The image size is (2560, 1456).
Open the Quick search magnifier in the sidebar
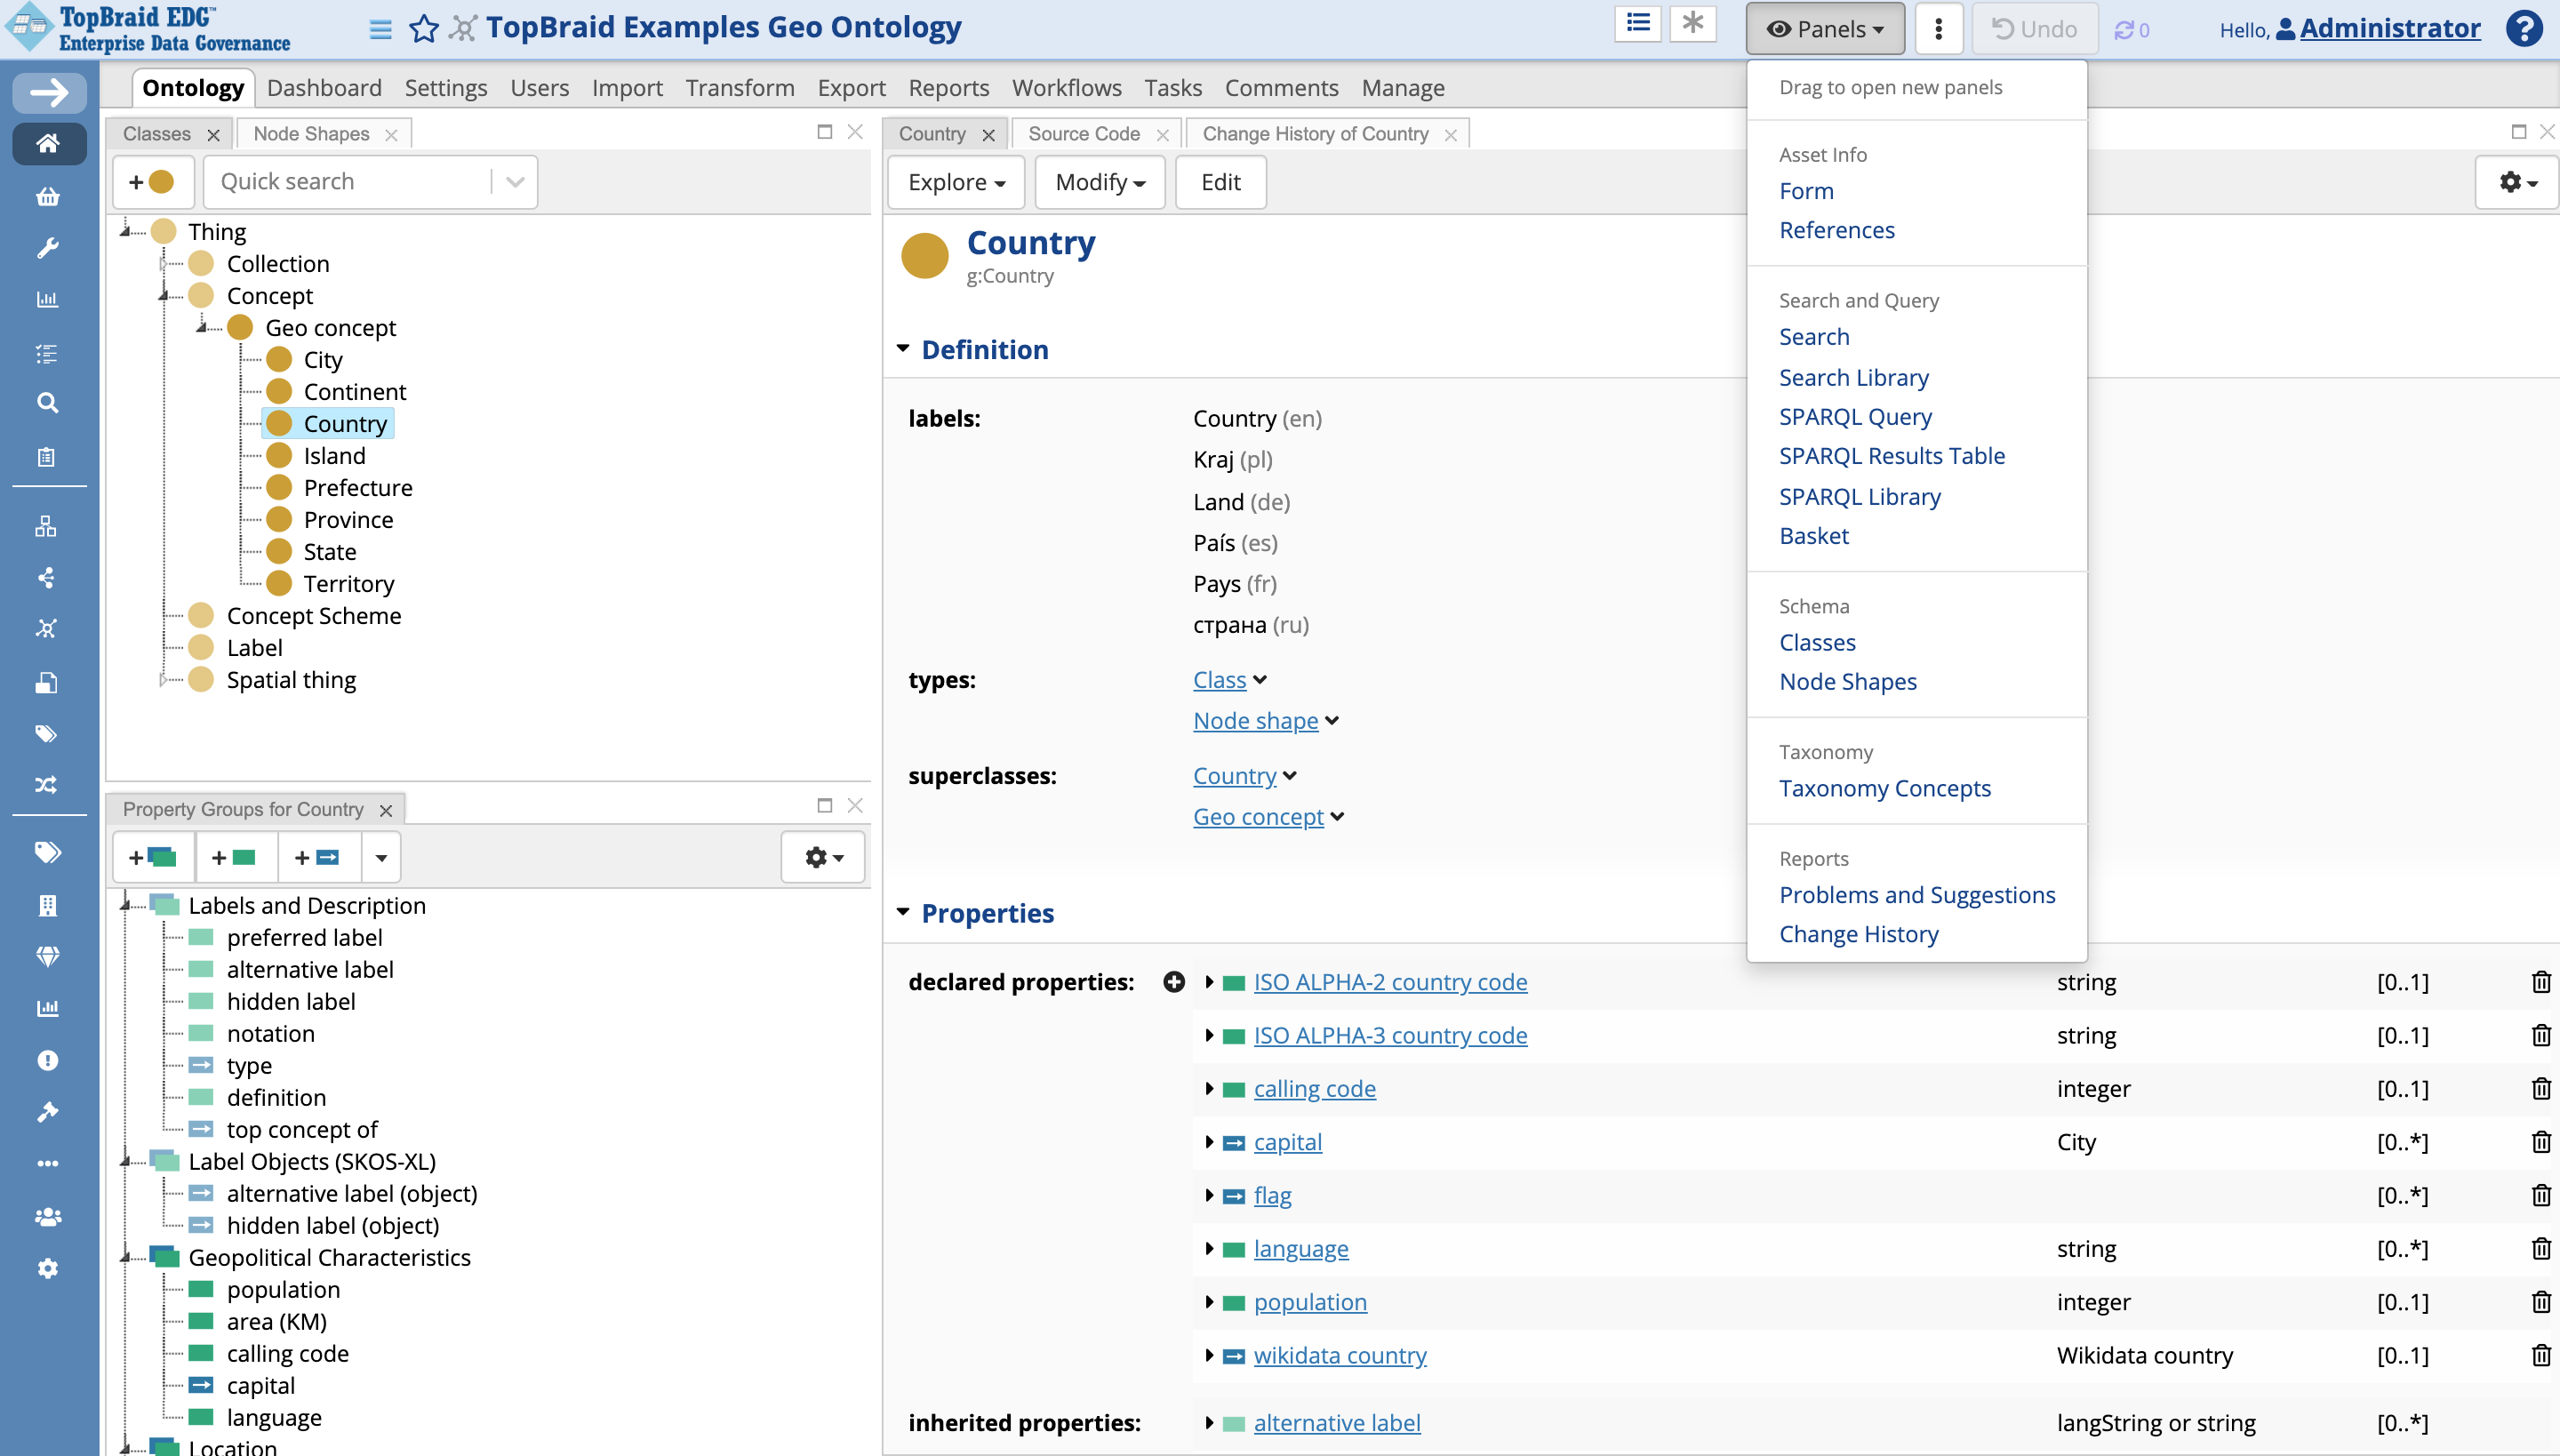[x=48, y=402]
